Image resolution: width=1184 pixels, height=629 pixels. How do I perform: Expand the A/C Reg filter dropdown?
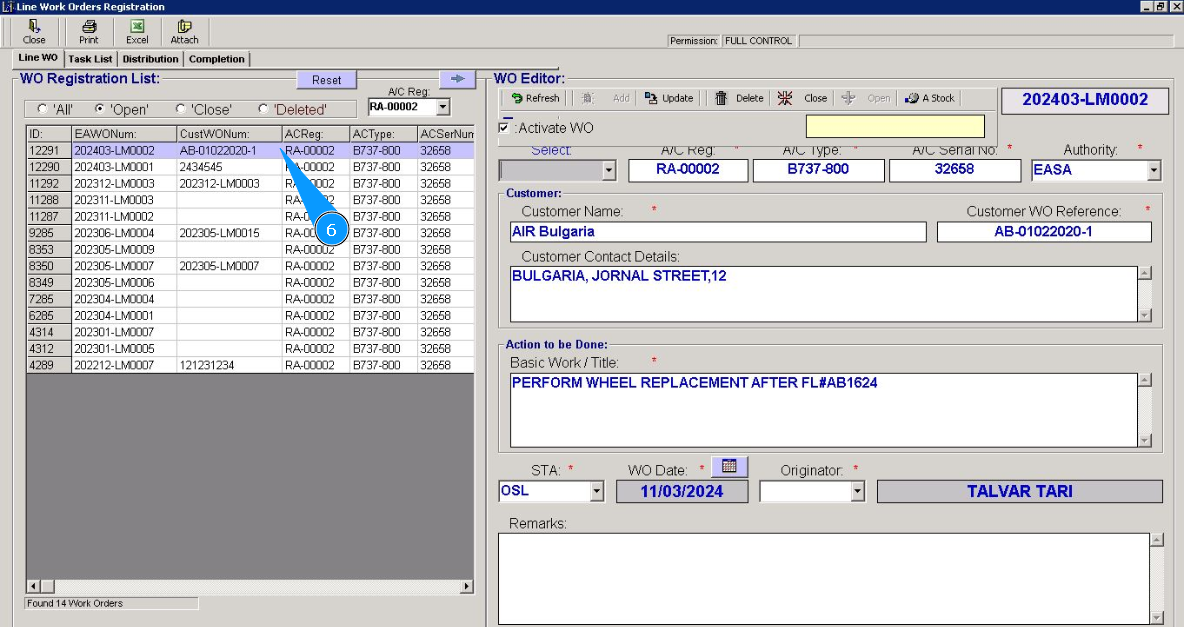(x=443, y=107)
